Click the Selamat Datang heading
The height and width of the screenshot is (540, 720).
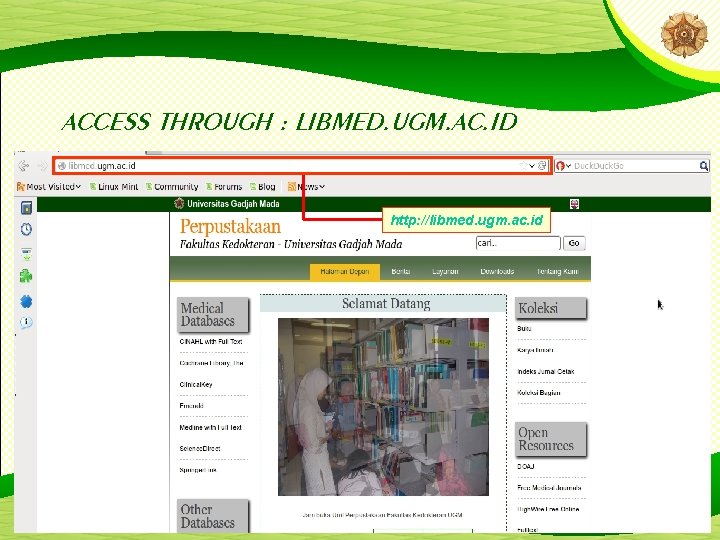[x=386, y=304]
